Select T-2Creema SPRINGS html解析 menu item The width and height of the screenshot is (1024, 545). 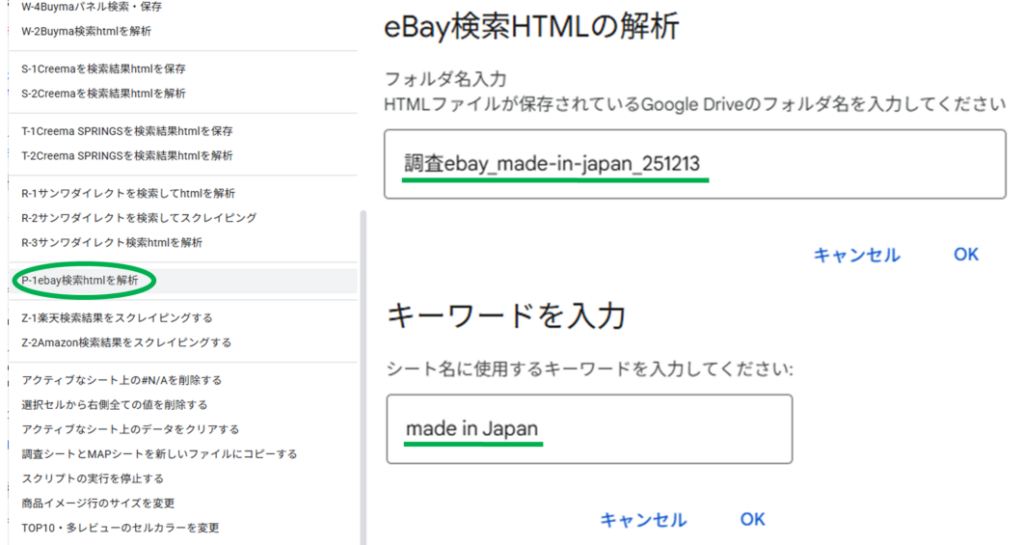[x=127, y=155]
